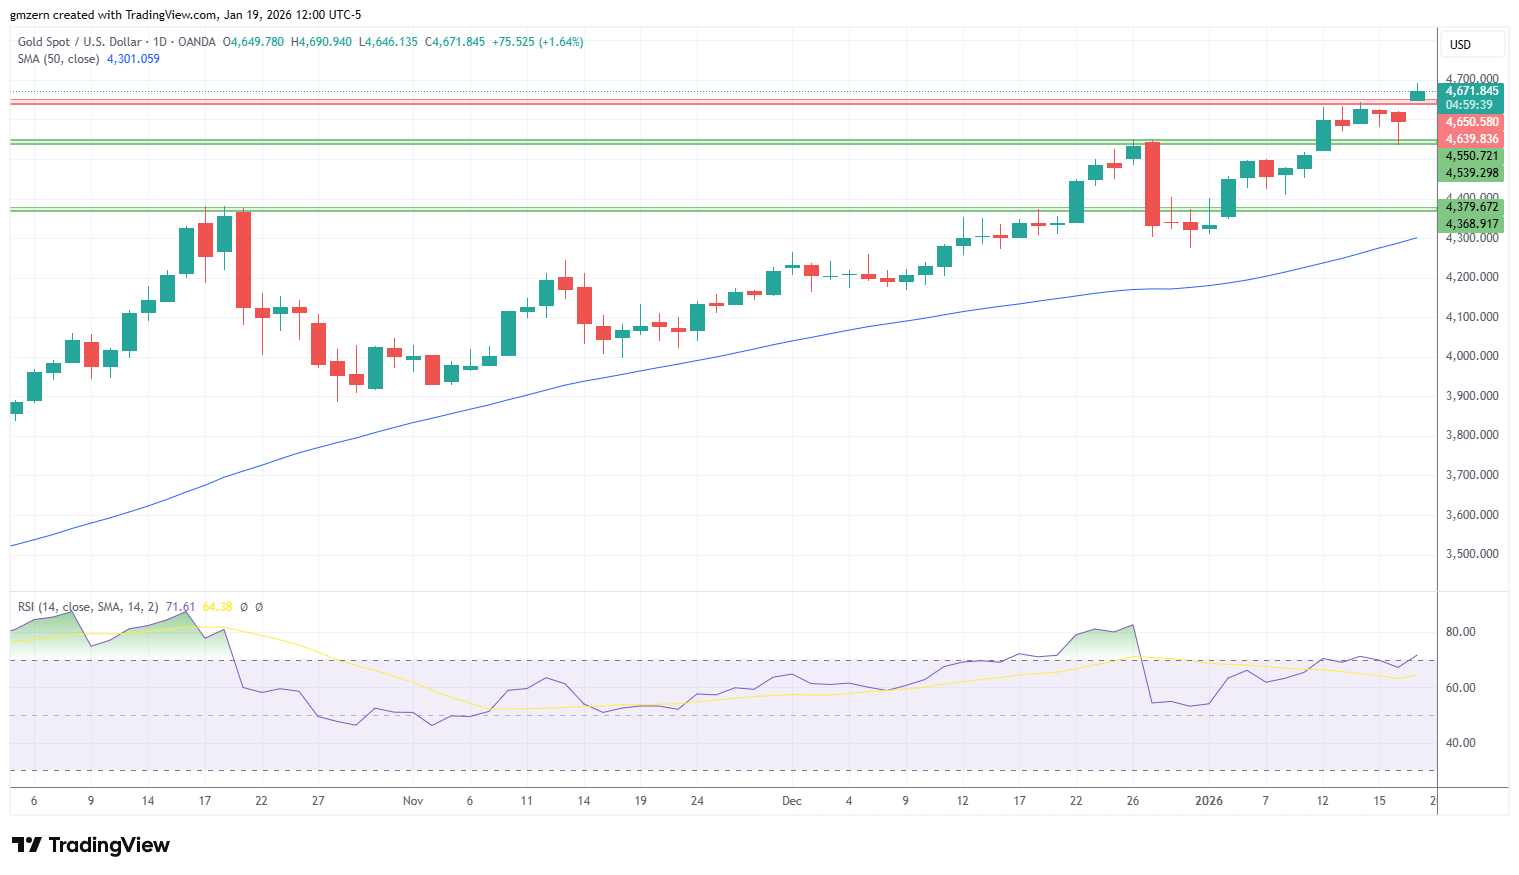Click the 60.00 RSI scale label
The image size is (1519, 875).
click(1461, 688)
